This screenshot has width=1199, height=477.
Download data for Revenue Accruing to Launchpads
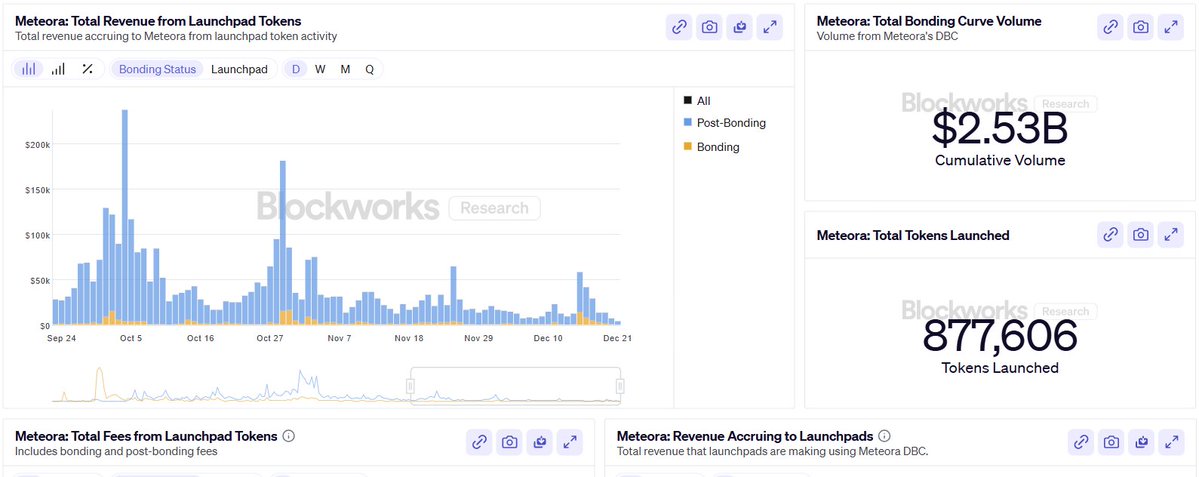click(x=1142, y=442)
